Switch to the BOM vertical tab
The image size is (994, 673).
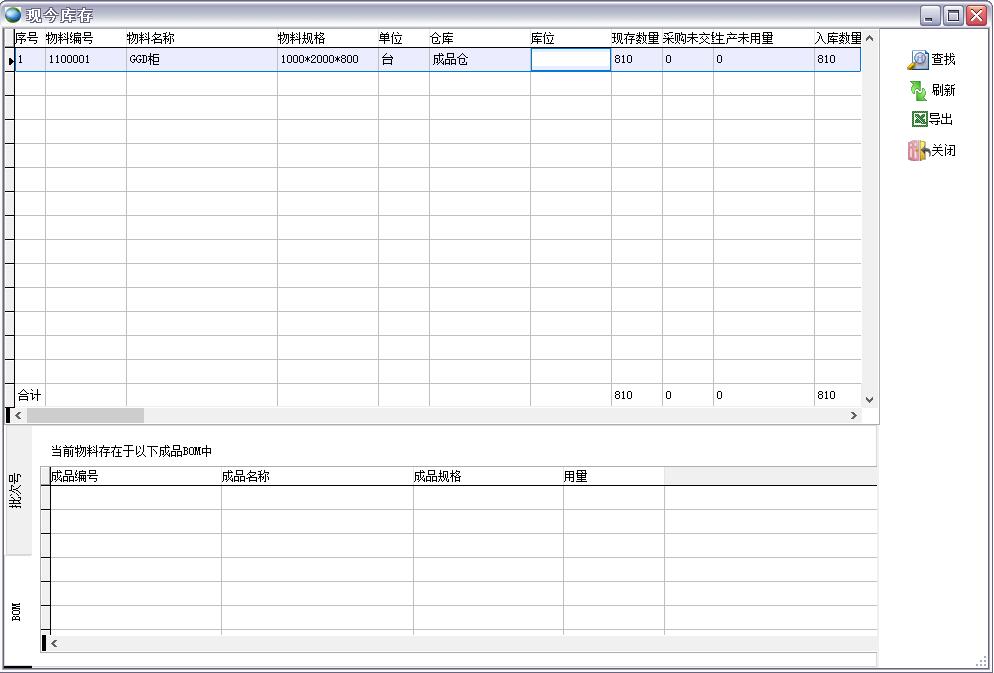point(17,611)
